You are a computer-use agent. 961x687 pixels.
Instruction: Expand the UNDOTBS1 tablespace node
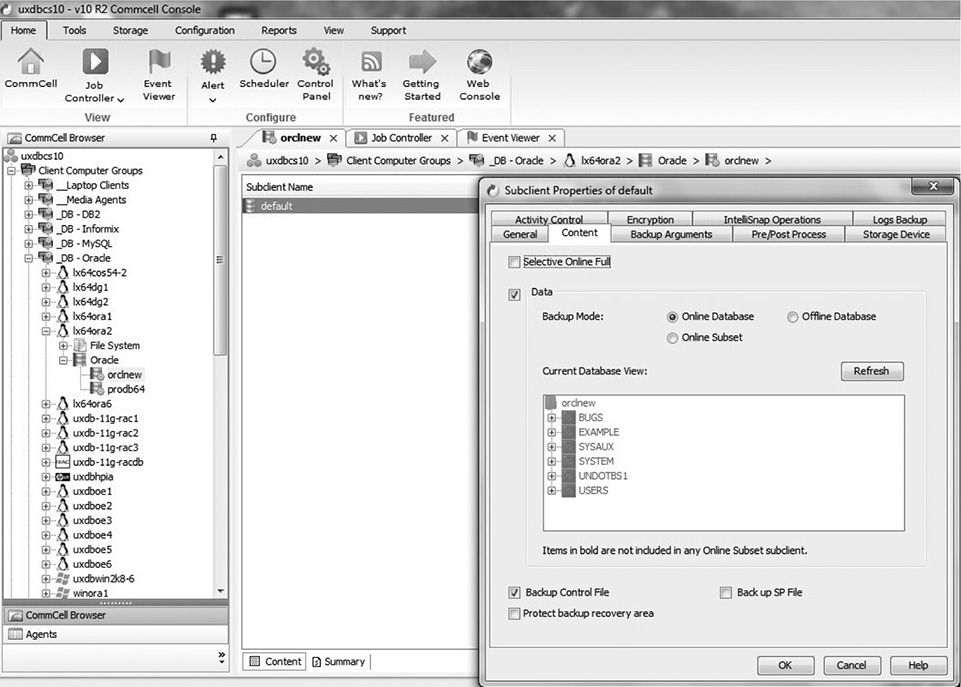[x=552, y=476]
